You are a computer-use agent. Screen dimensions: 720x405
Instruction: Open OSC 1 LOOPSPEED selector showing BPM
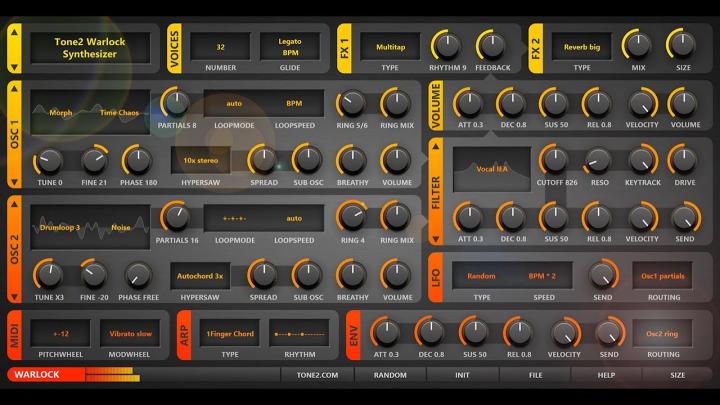click(294, 104)
